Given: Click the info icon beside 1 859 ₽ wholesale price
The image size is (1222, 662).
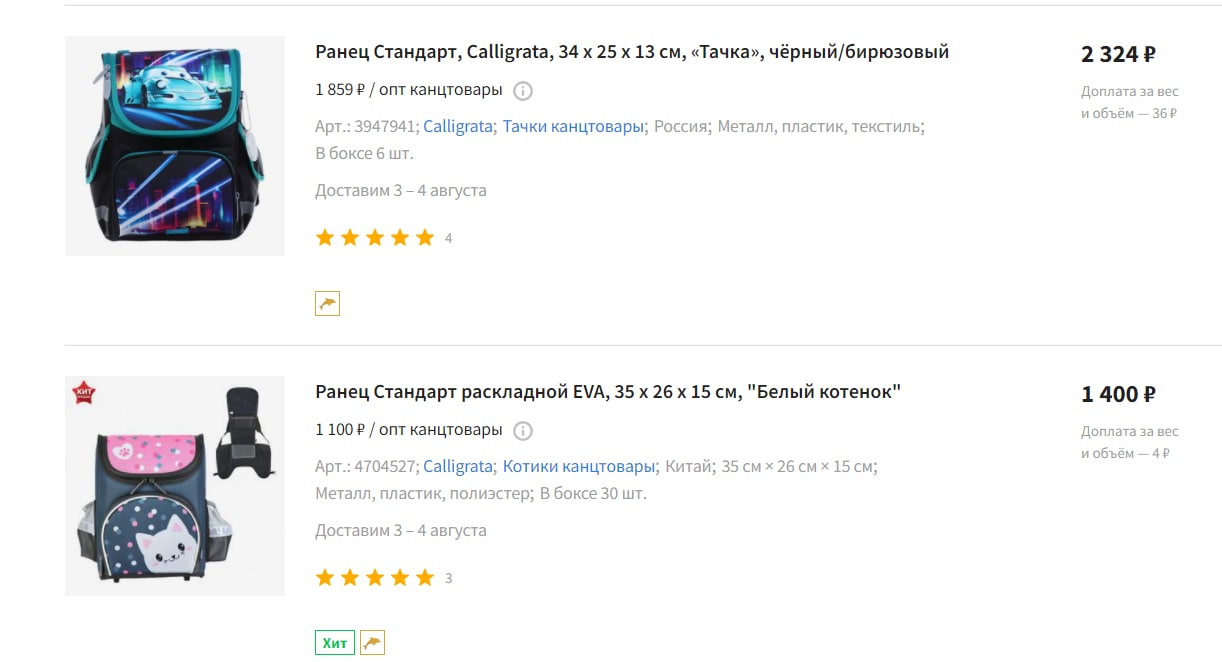Looking at the screenshot, I should [523, 91].
